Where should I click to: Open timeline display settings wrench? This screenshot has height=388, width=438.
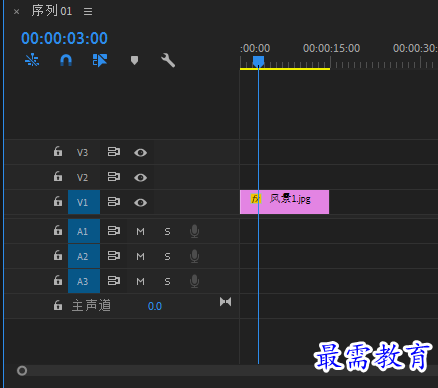point(168,60)
